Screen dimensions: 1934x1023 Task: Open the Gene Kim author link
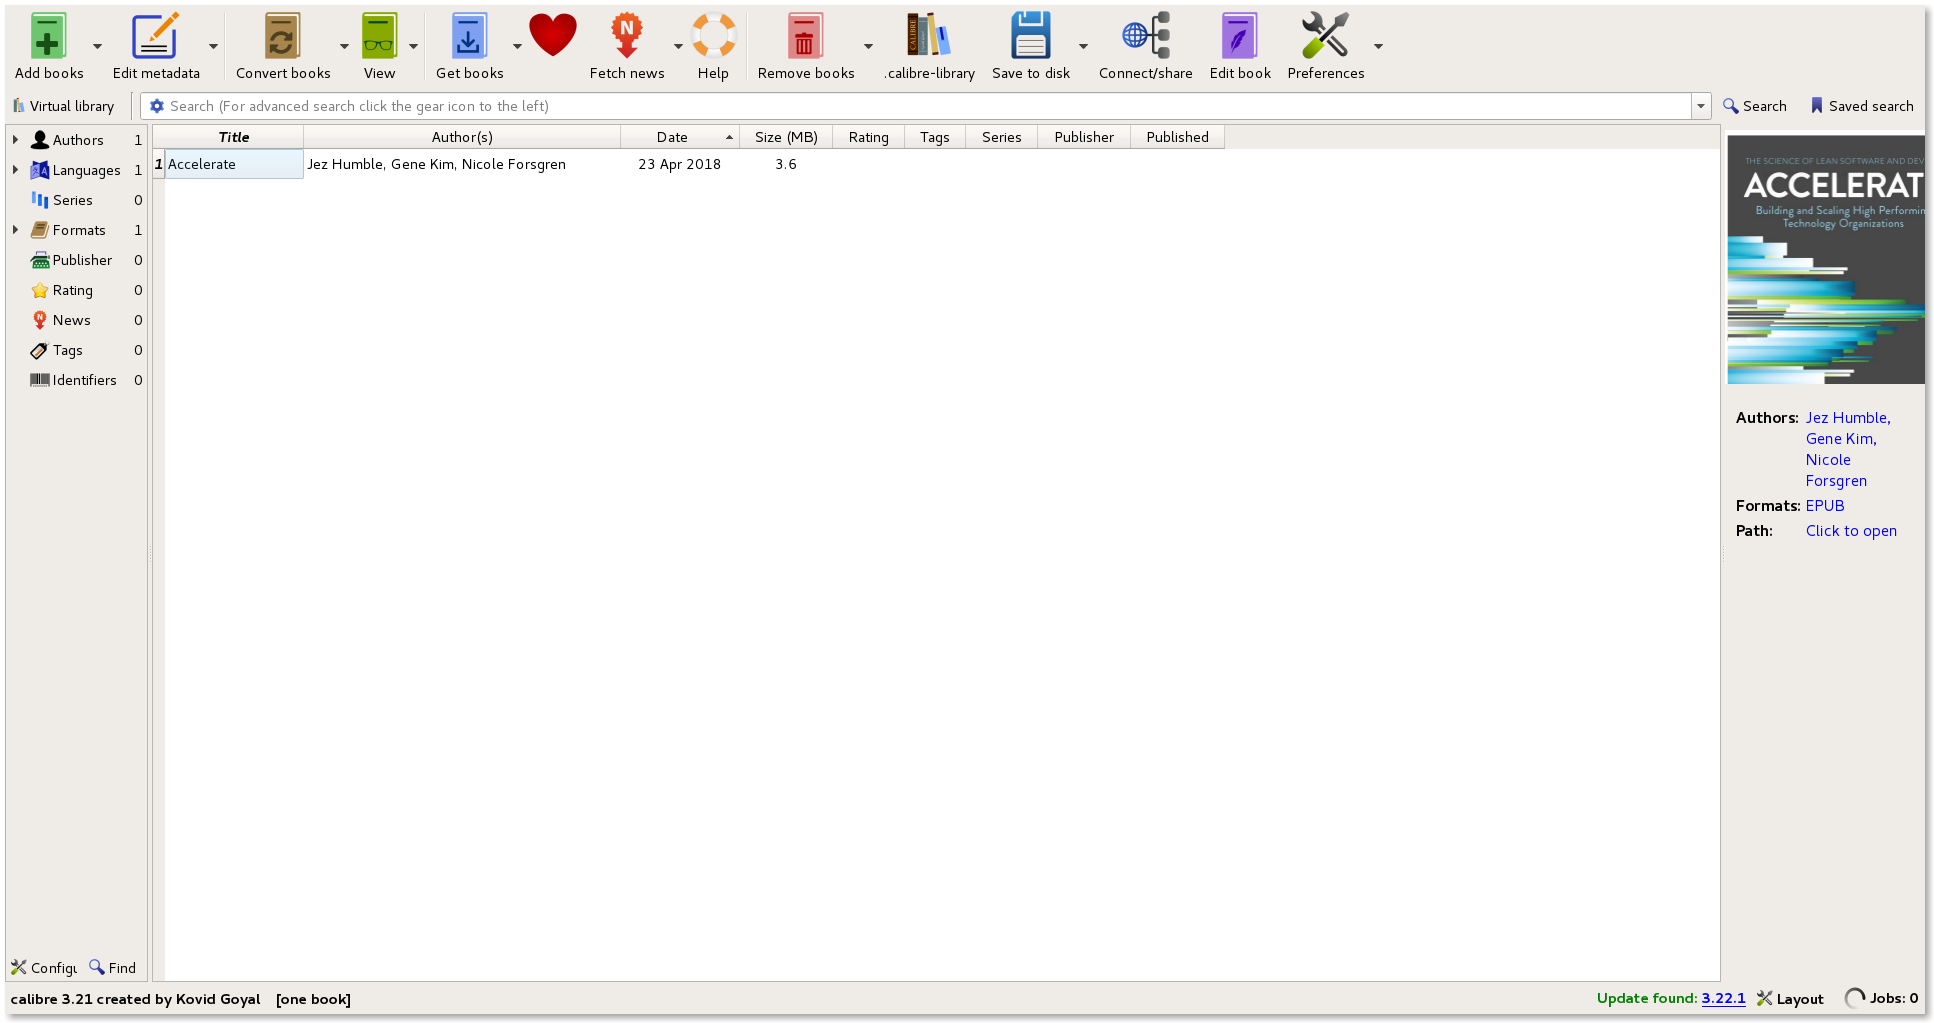click(1841, 439)
